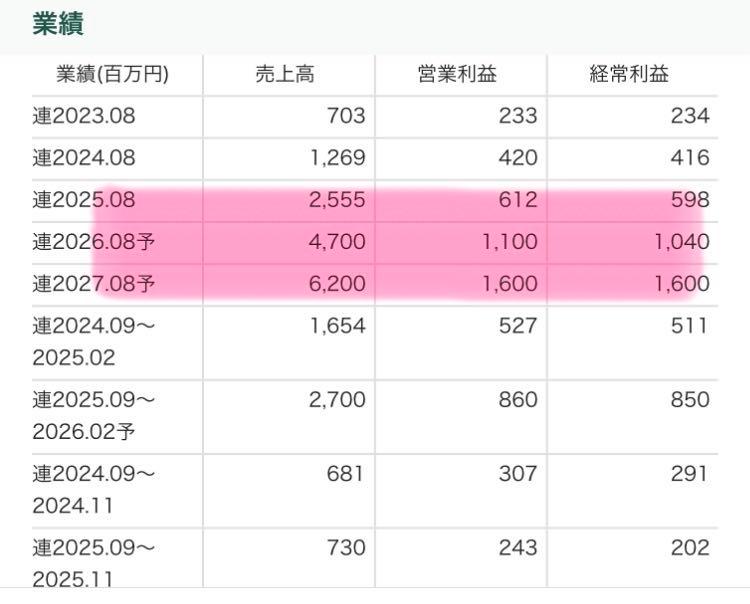750x604 pixels.
Task: Select the 経常利益 column header
Action: [628, 74]
